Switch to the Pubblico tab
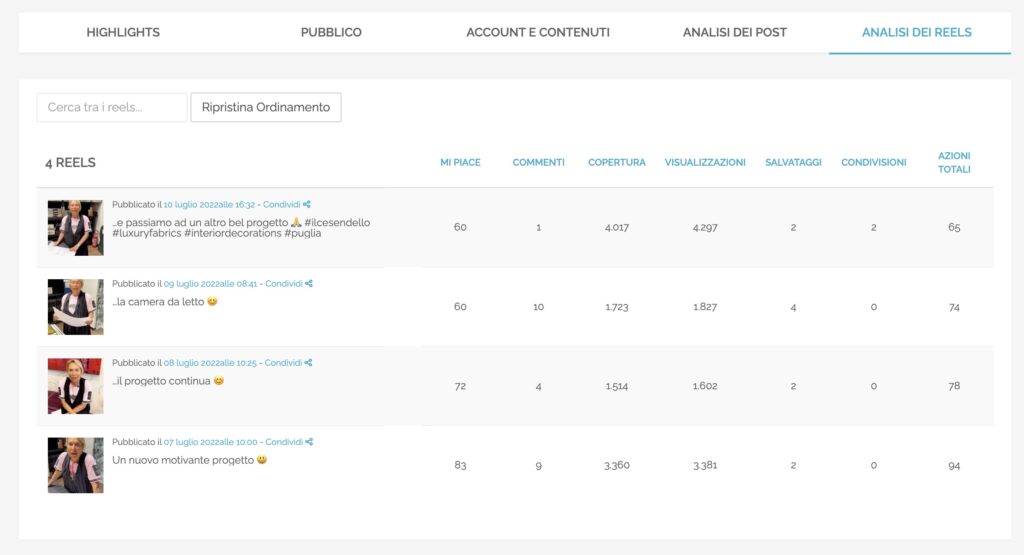 tap(331, 32)
